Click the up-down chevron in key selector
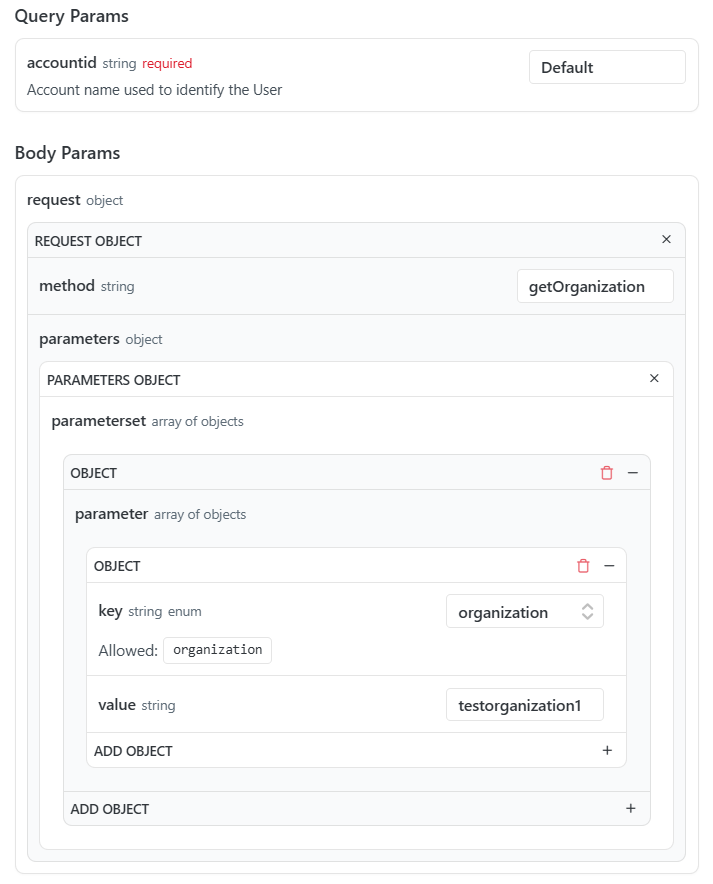The height and width of the screenshot is (884, 713). tap(587, 612)
